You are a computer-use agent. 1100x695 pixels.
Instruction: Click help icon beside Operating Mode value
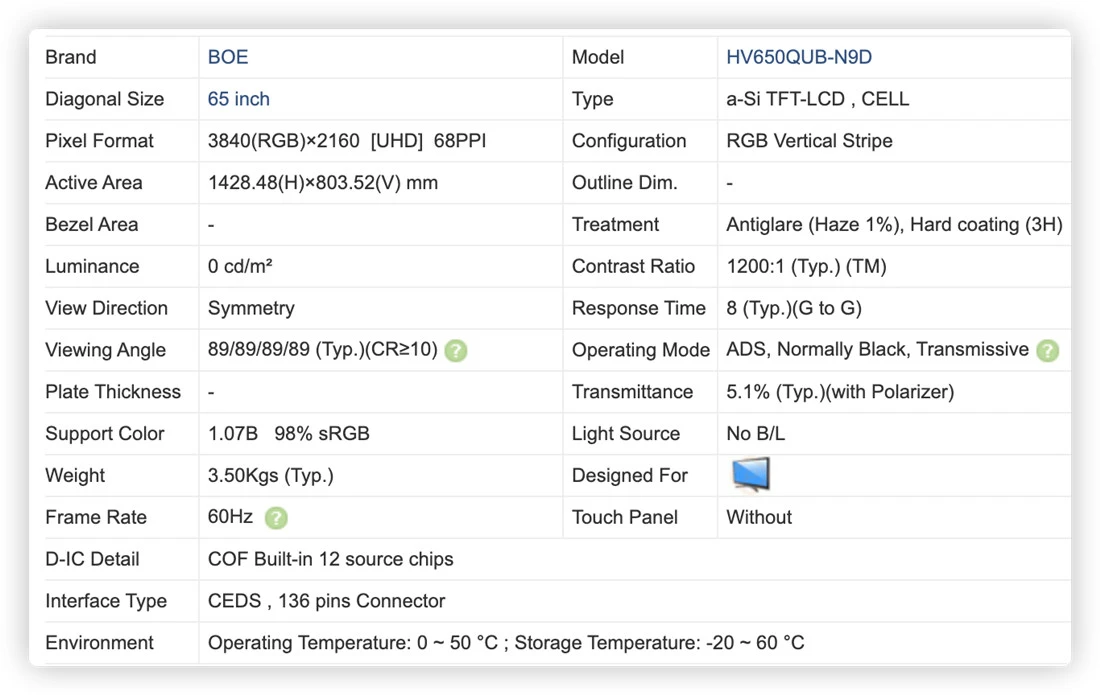1047,351
